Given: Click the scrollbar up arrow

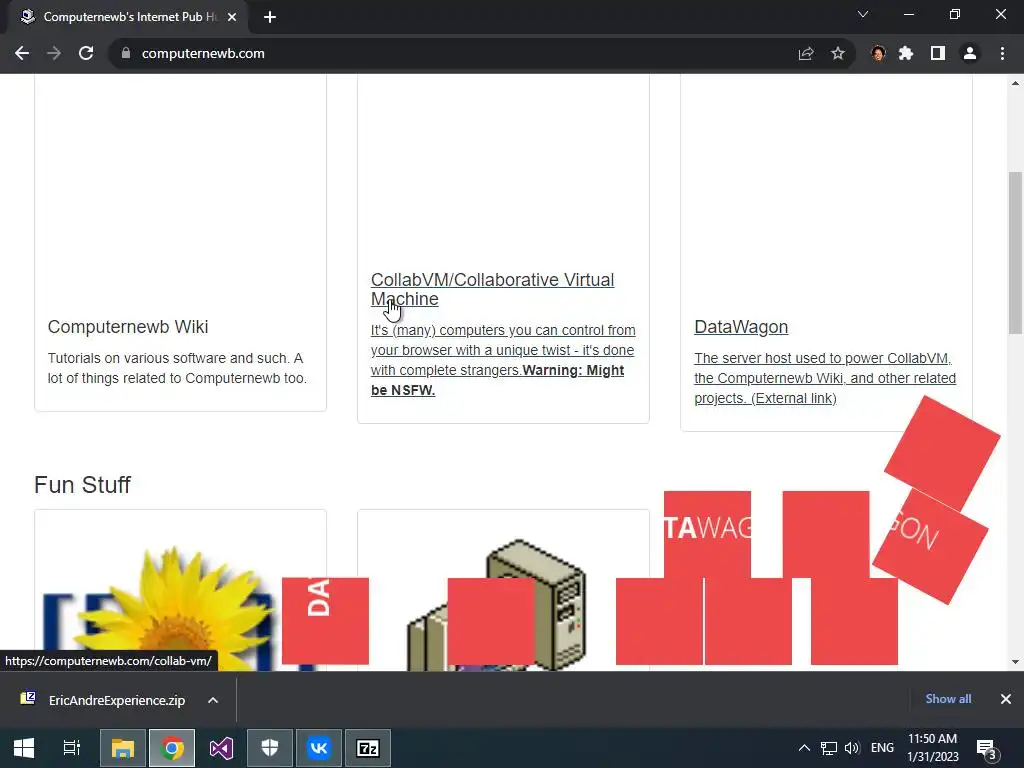Looking at the screenshot, I should pyautogui.click(x=1015, y=83).
